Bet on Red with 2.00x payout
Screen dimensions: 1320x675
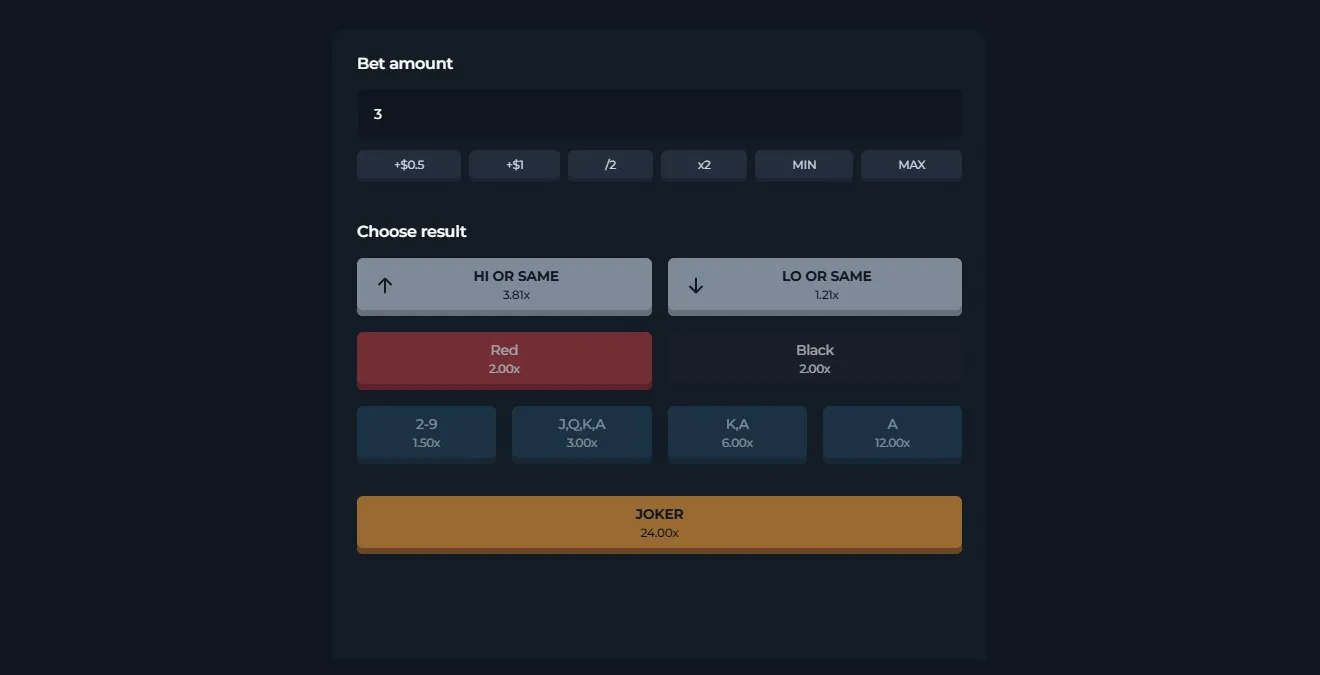point(504,359)
